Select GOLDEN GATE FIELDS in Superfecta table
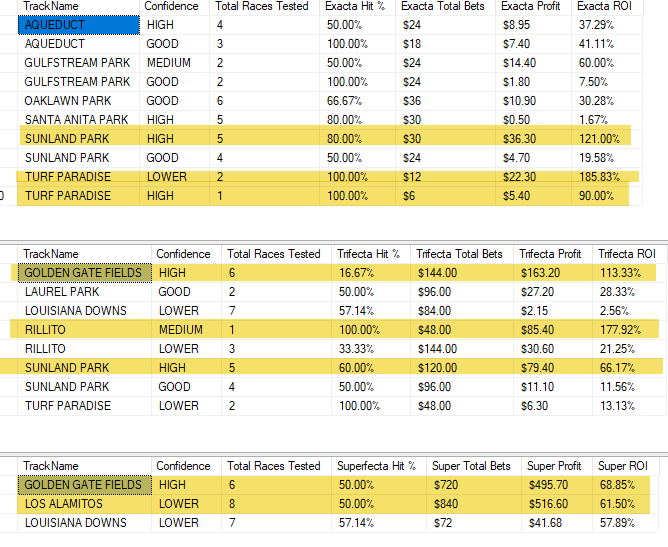This screenshot has height=547, width=668. coord(84,485)
